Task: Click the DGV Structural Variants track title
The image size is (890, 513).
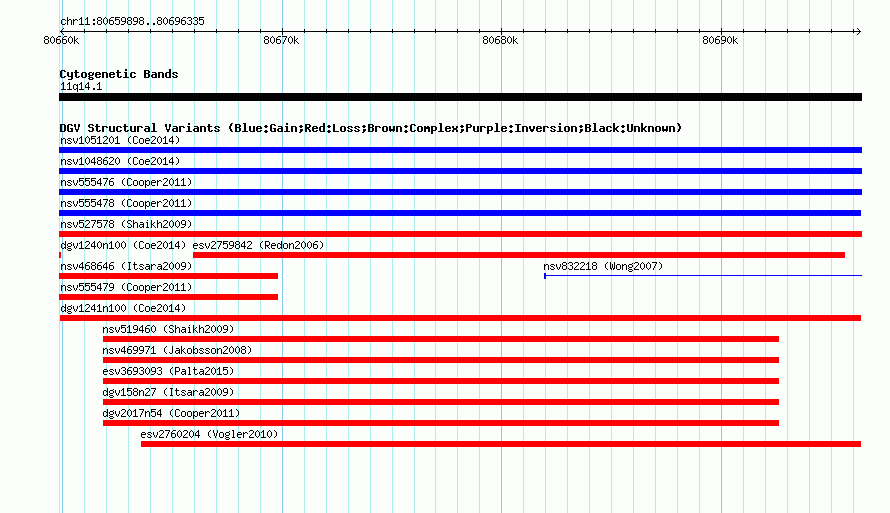Action: [x=371, y=128]
